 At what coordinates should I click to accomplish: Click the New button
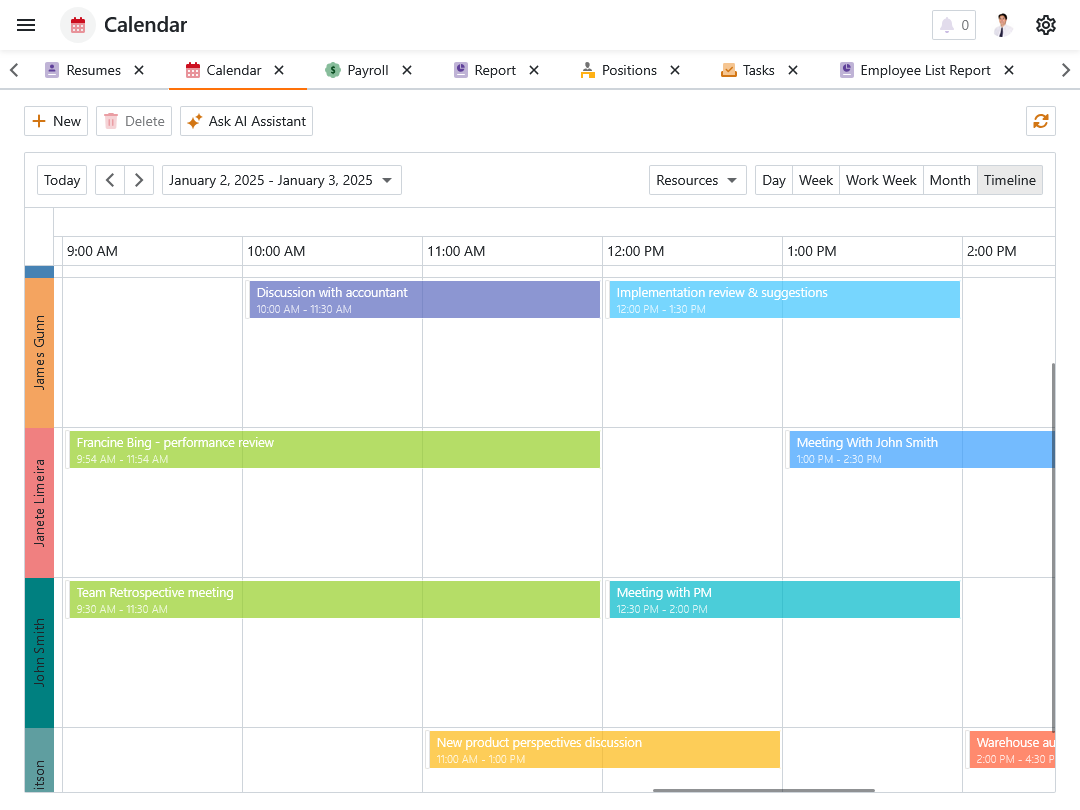click(x=56, y=121)
